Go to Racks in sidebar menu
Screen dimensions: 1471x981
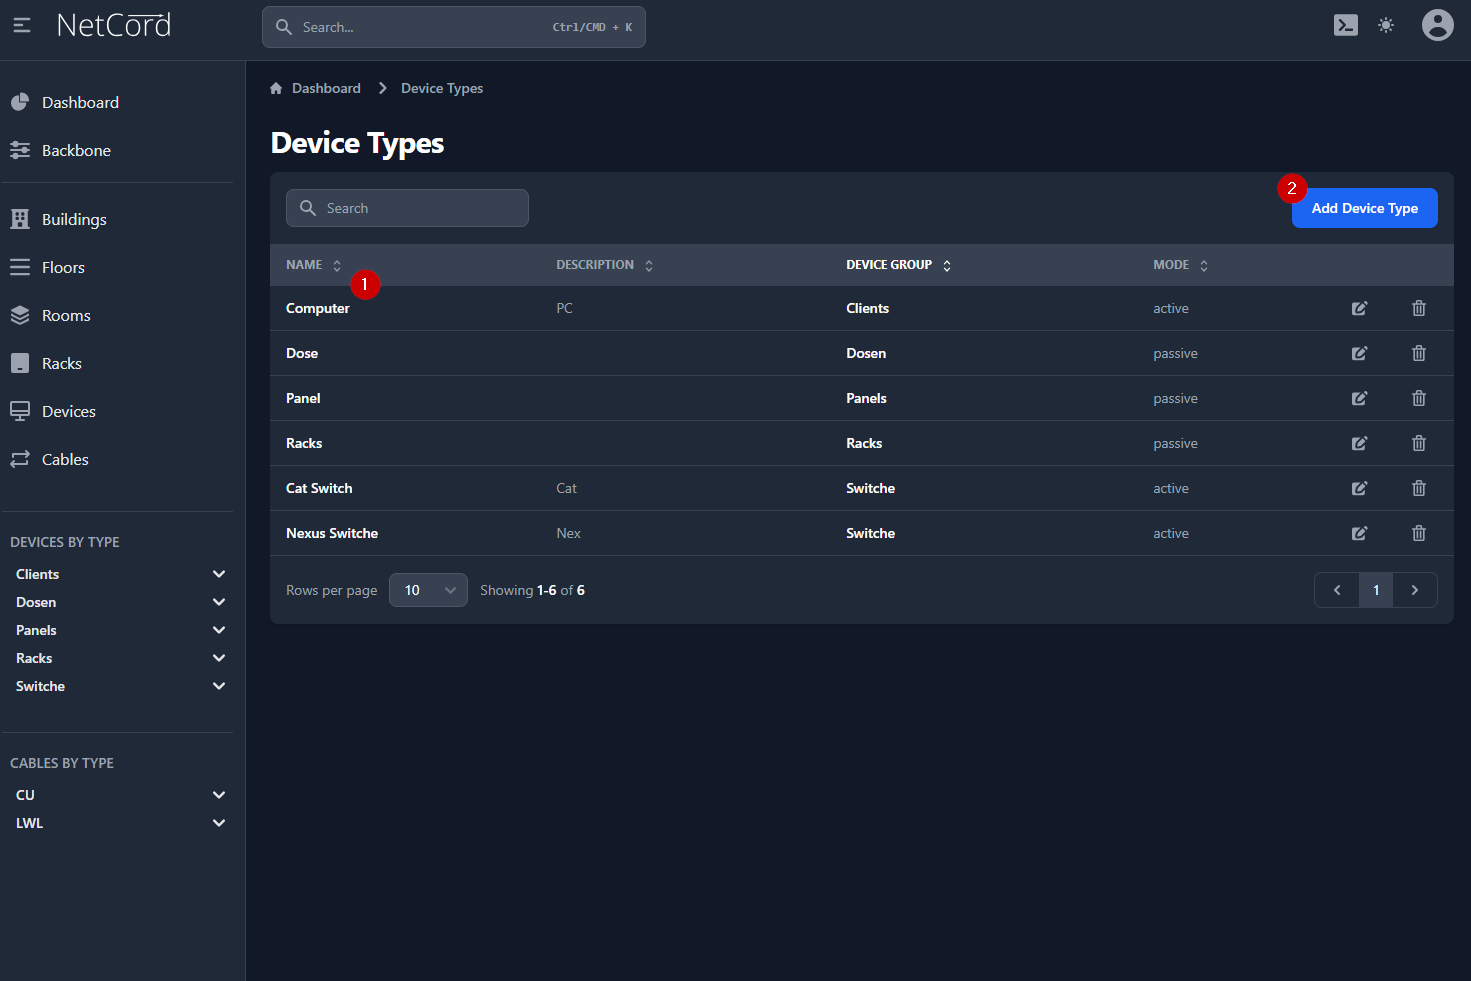coord(62,363)
